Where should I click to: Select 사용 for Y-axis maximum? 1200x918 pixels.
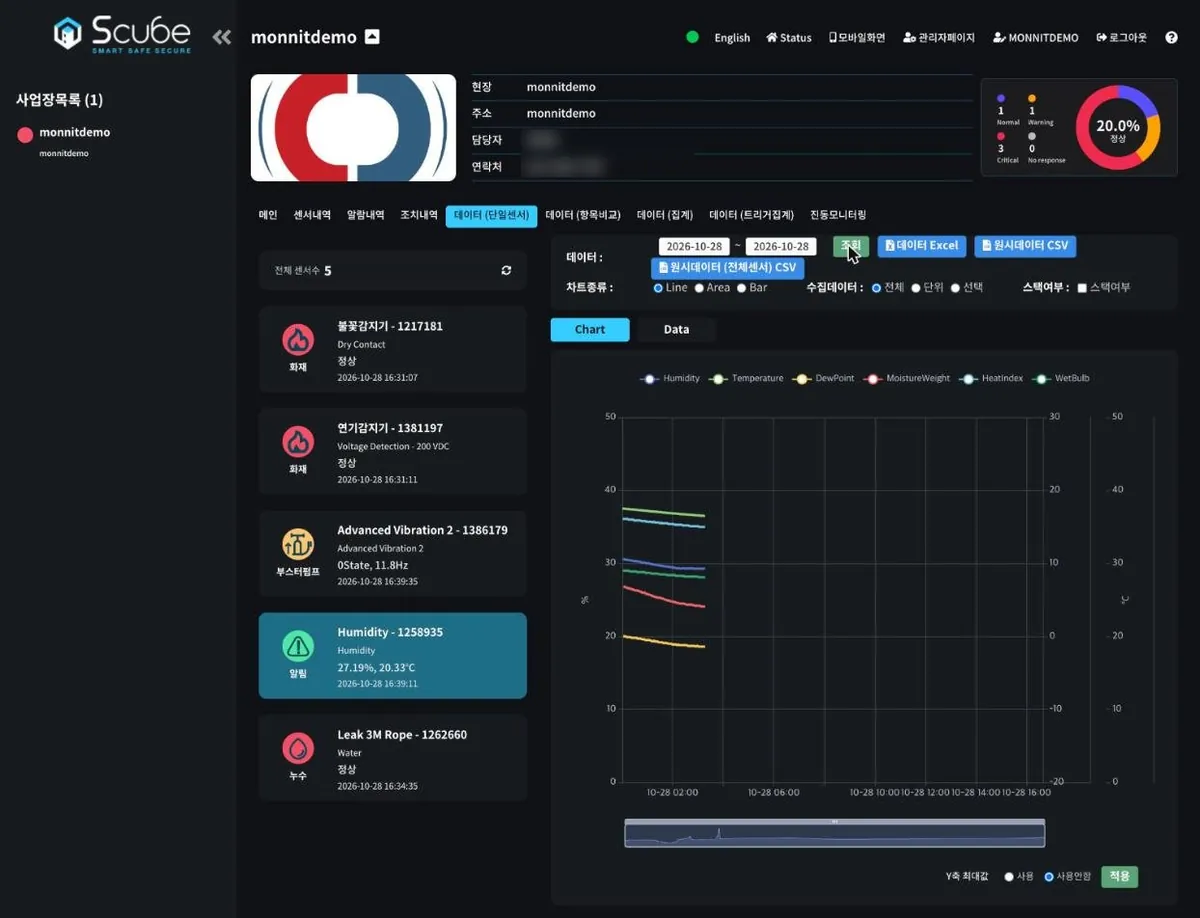tap(1008, 877)
